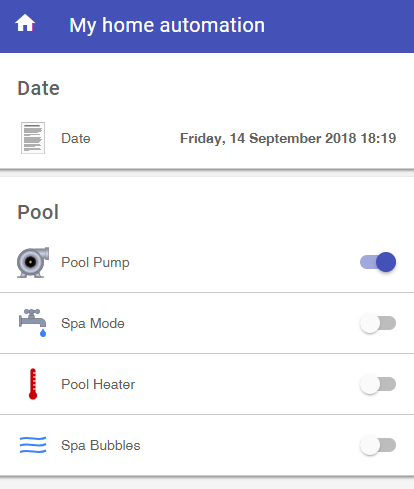Select the Spa Bubbles label
Viewport: 414px width, 489px height.
coord(101,446)
